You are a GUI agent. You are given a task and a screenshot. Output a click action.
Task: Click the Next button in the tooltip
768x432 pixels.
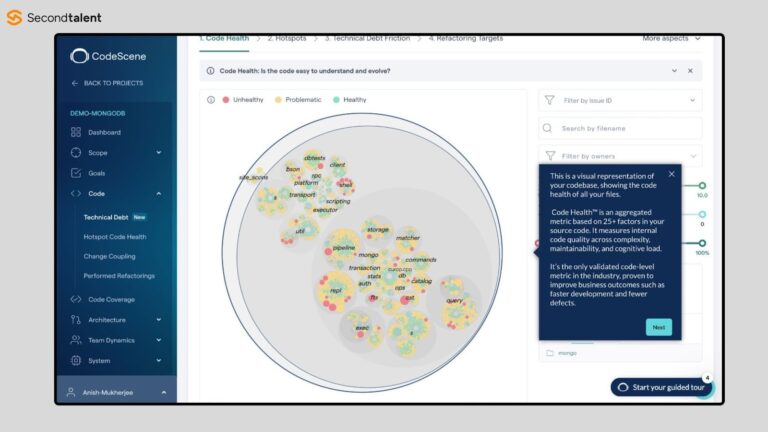[659, 327]
